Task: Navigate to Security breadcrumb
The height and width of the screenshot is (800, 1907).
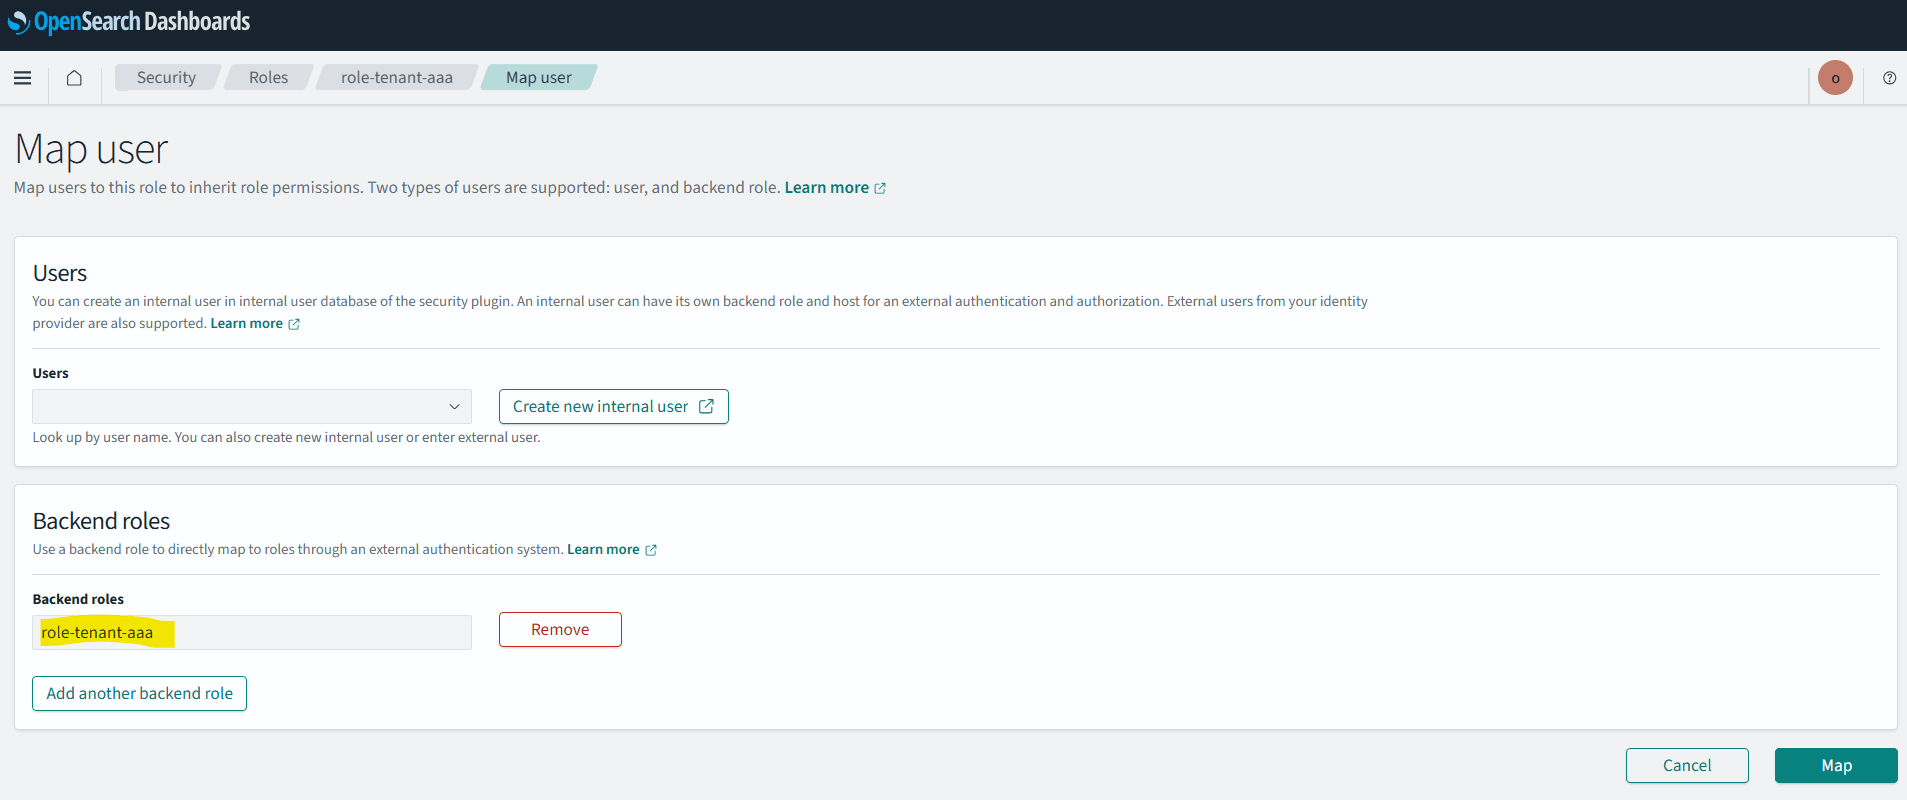Action: point(166,78)
